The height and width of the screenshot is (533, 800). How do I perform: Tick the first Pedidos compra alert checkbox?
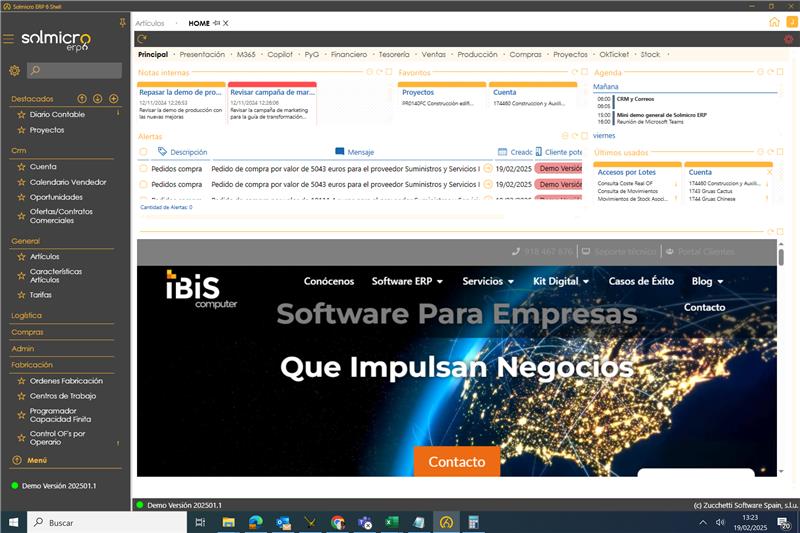point(143,168)
